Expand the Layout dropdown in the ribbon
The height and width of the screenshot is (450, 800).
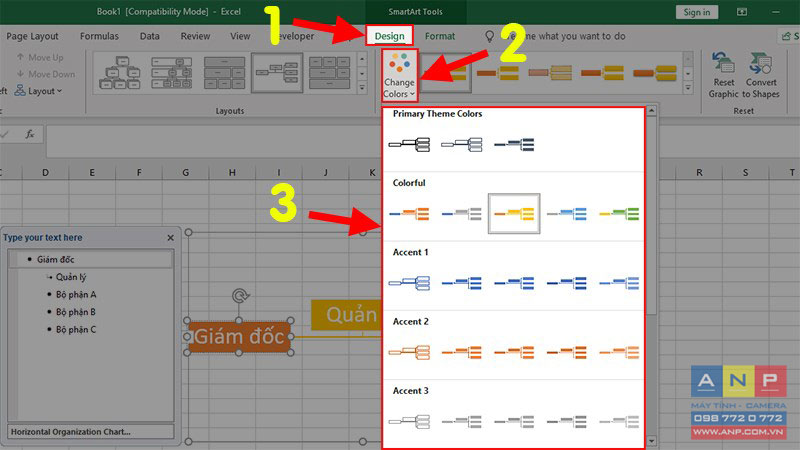(39, 91)
